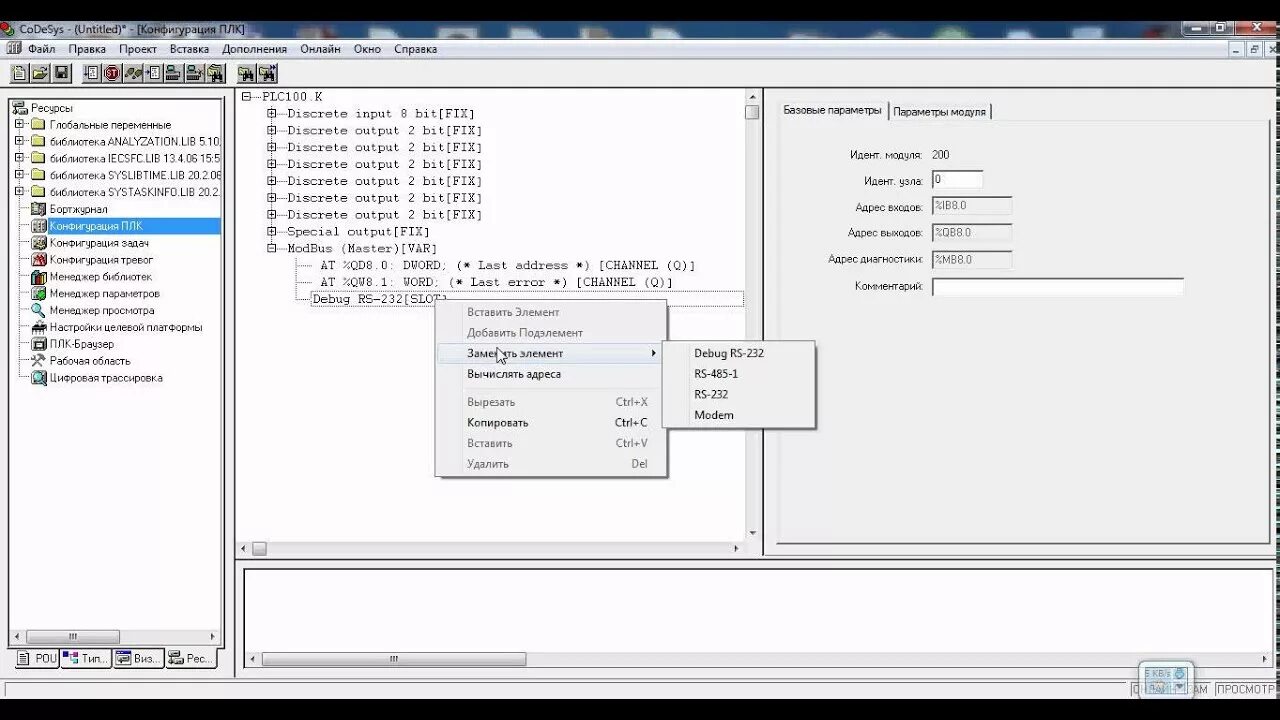1280x720 pixels.
Task: Expand Special output[FIX] node
Action: click(x=271, y=232)
